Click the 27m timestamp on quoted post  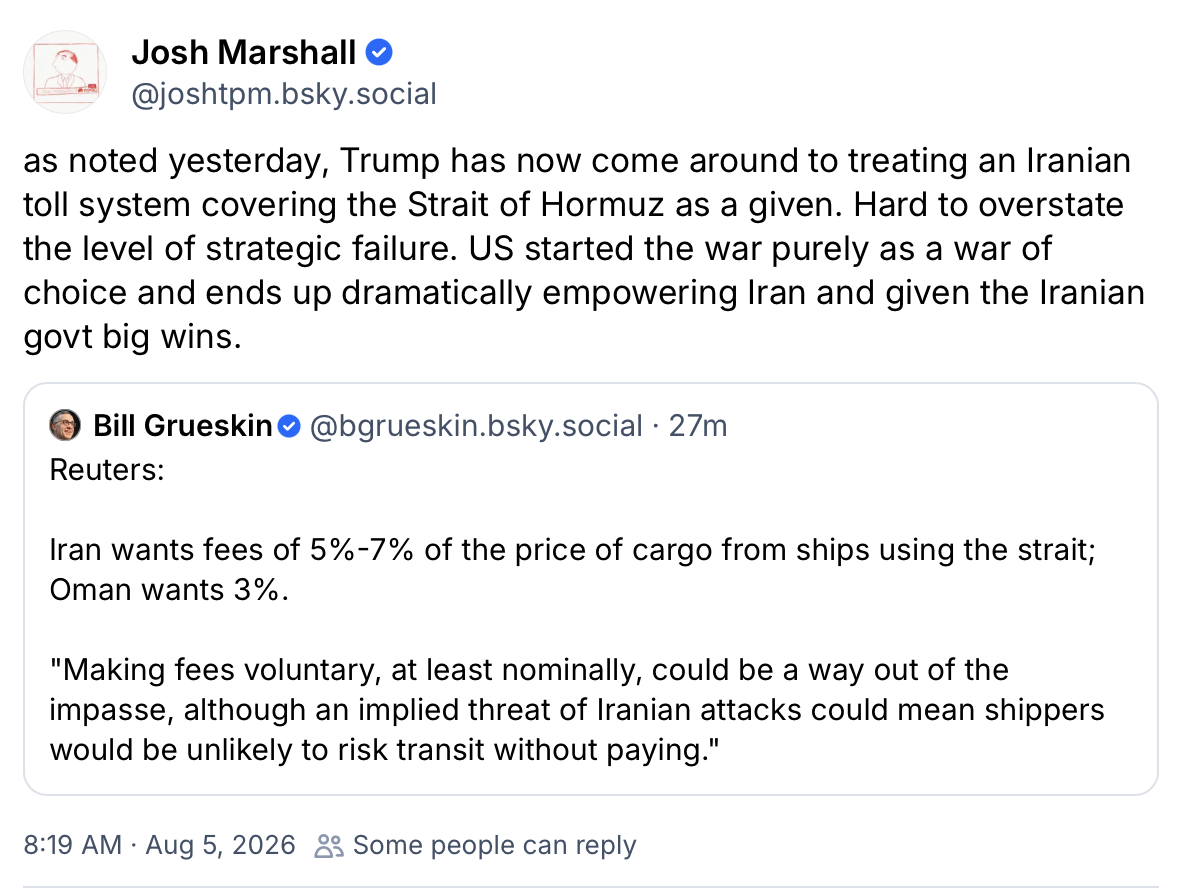pos(698,426)
